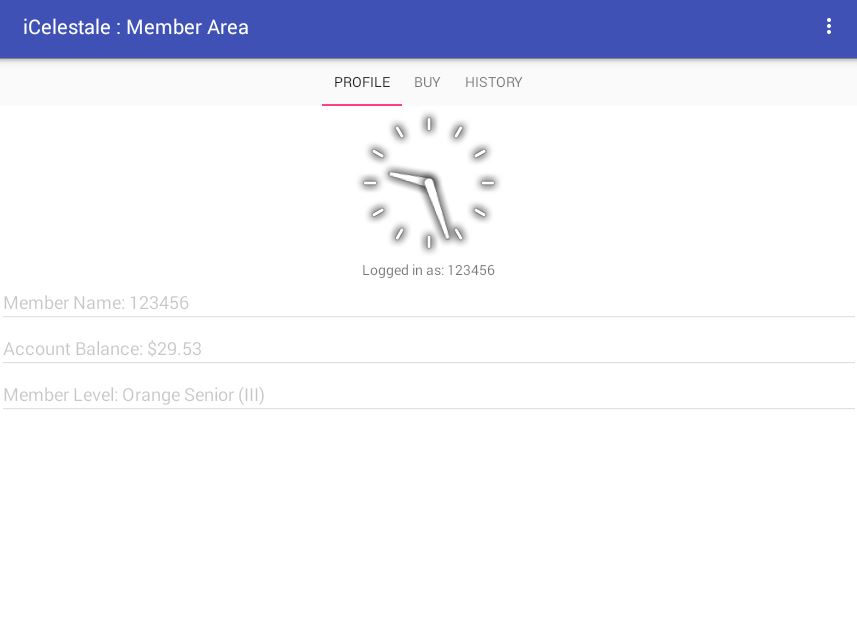The height and width of the screenshot is (644, 857).
Task: Select the PROFILE tab
Action: (x=362, y=82)
